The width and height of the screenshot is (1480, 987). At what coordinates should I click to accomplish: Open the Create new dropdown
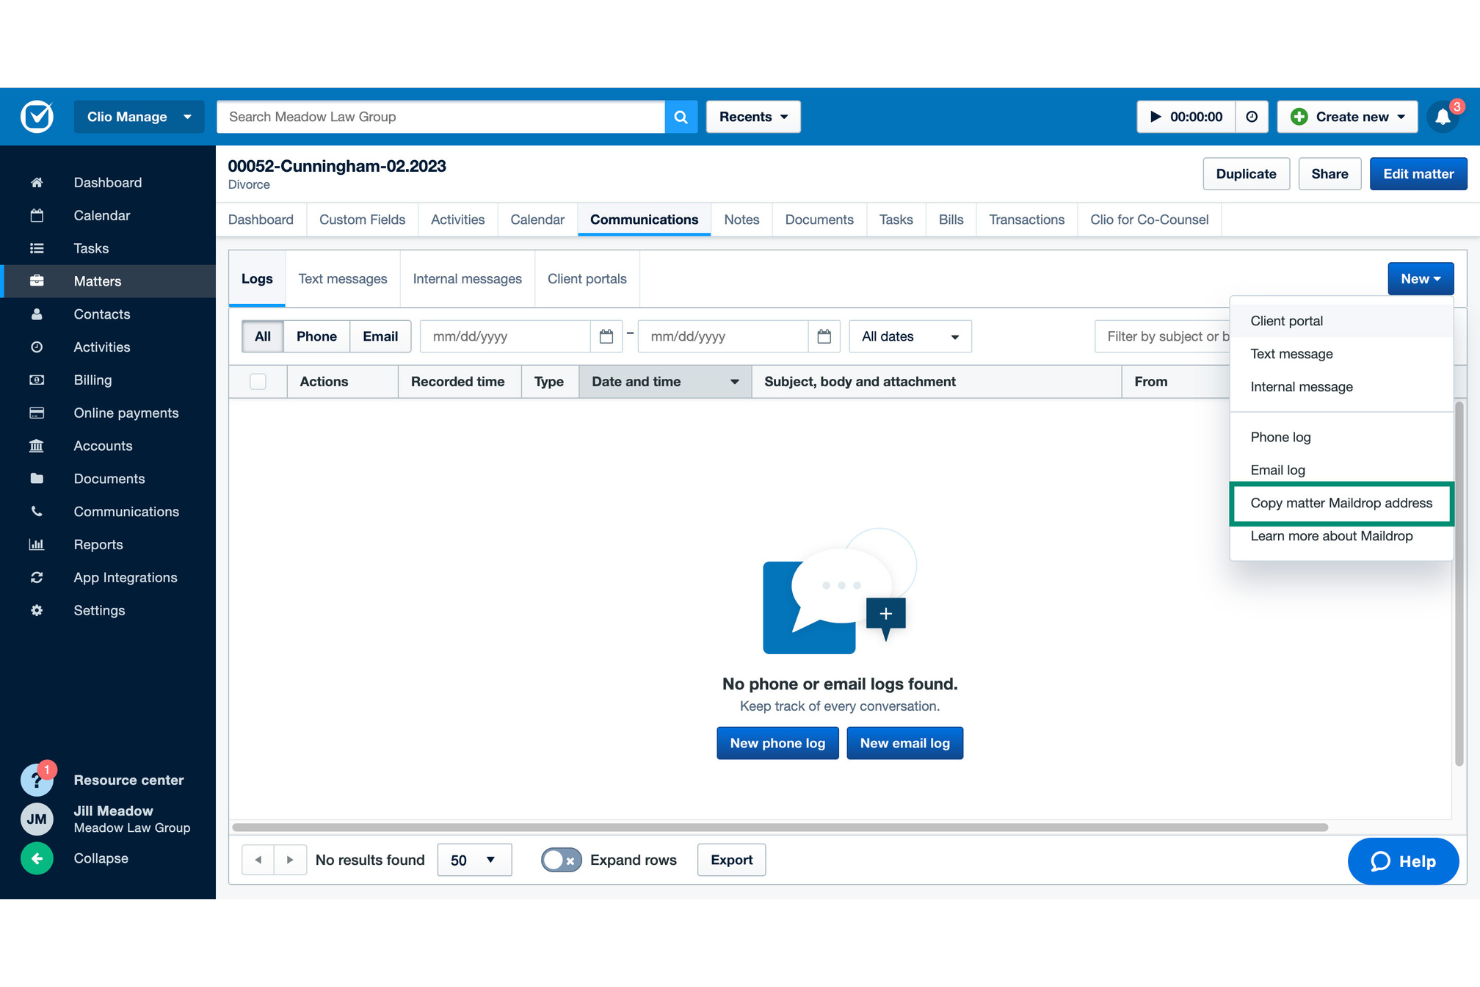pyautogui.click(x=1348, y=117)
